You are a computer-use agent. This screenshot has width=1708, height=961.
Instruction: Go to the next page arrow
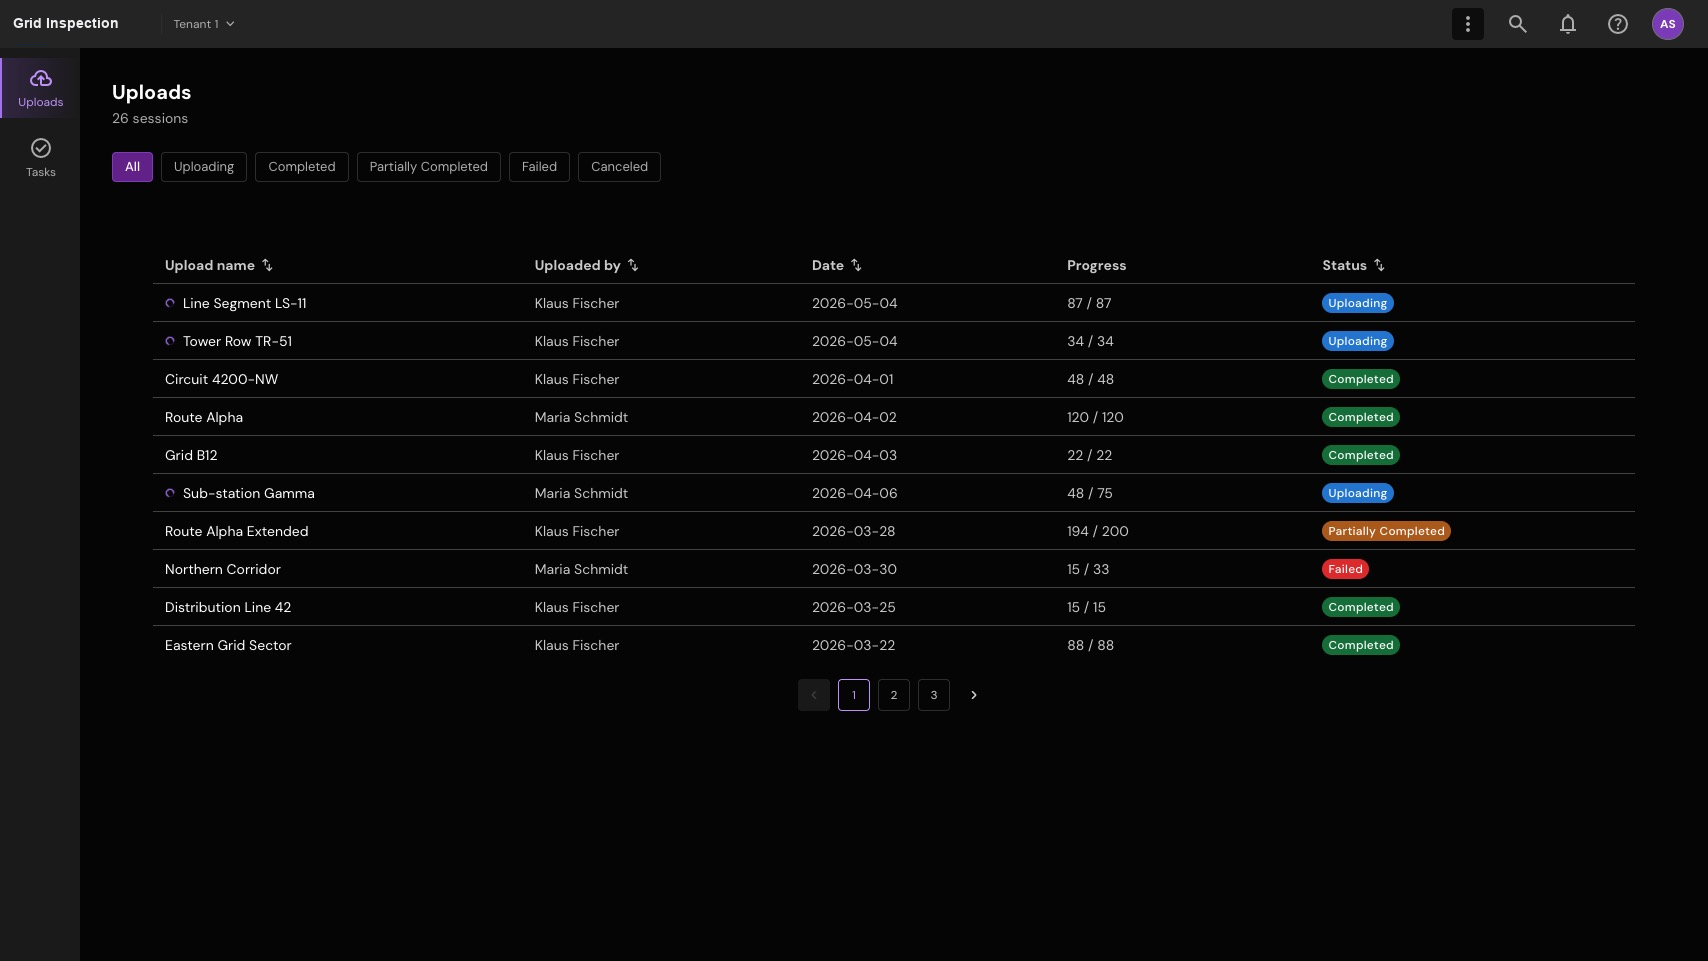coord(973,695)
